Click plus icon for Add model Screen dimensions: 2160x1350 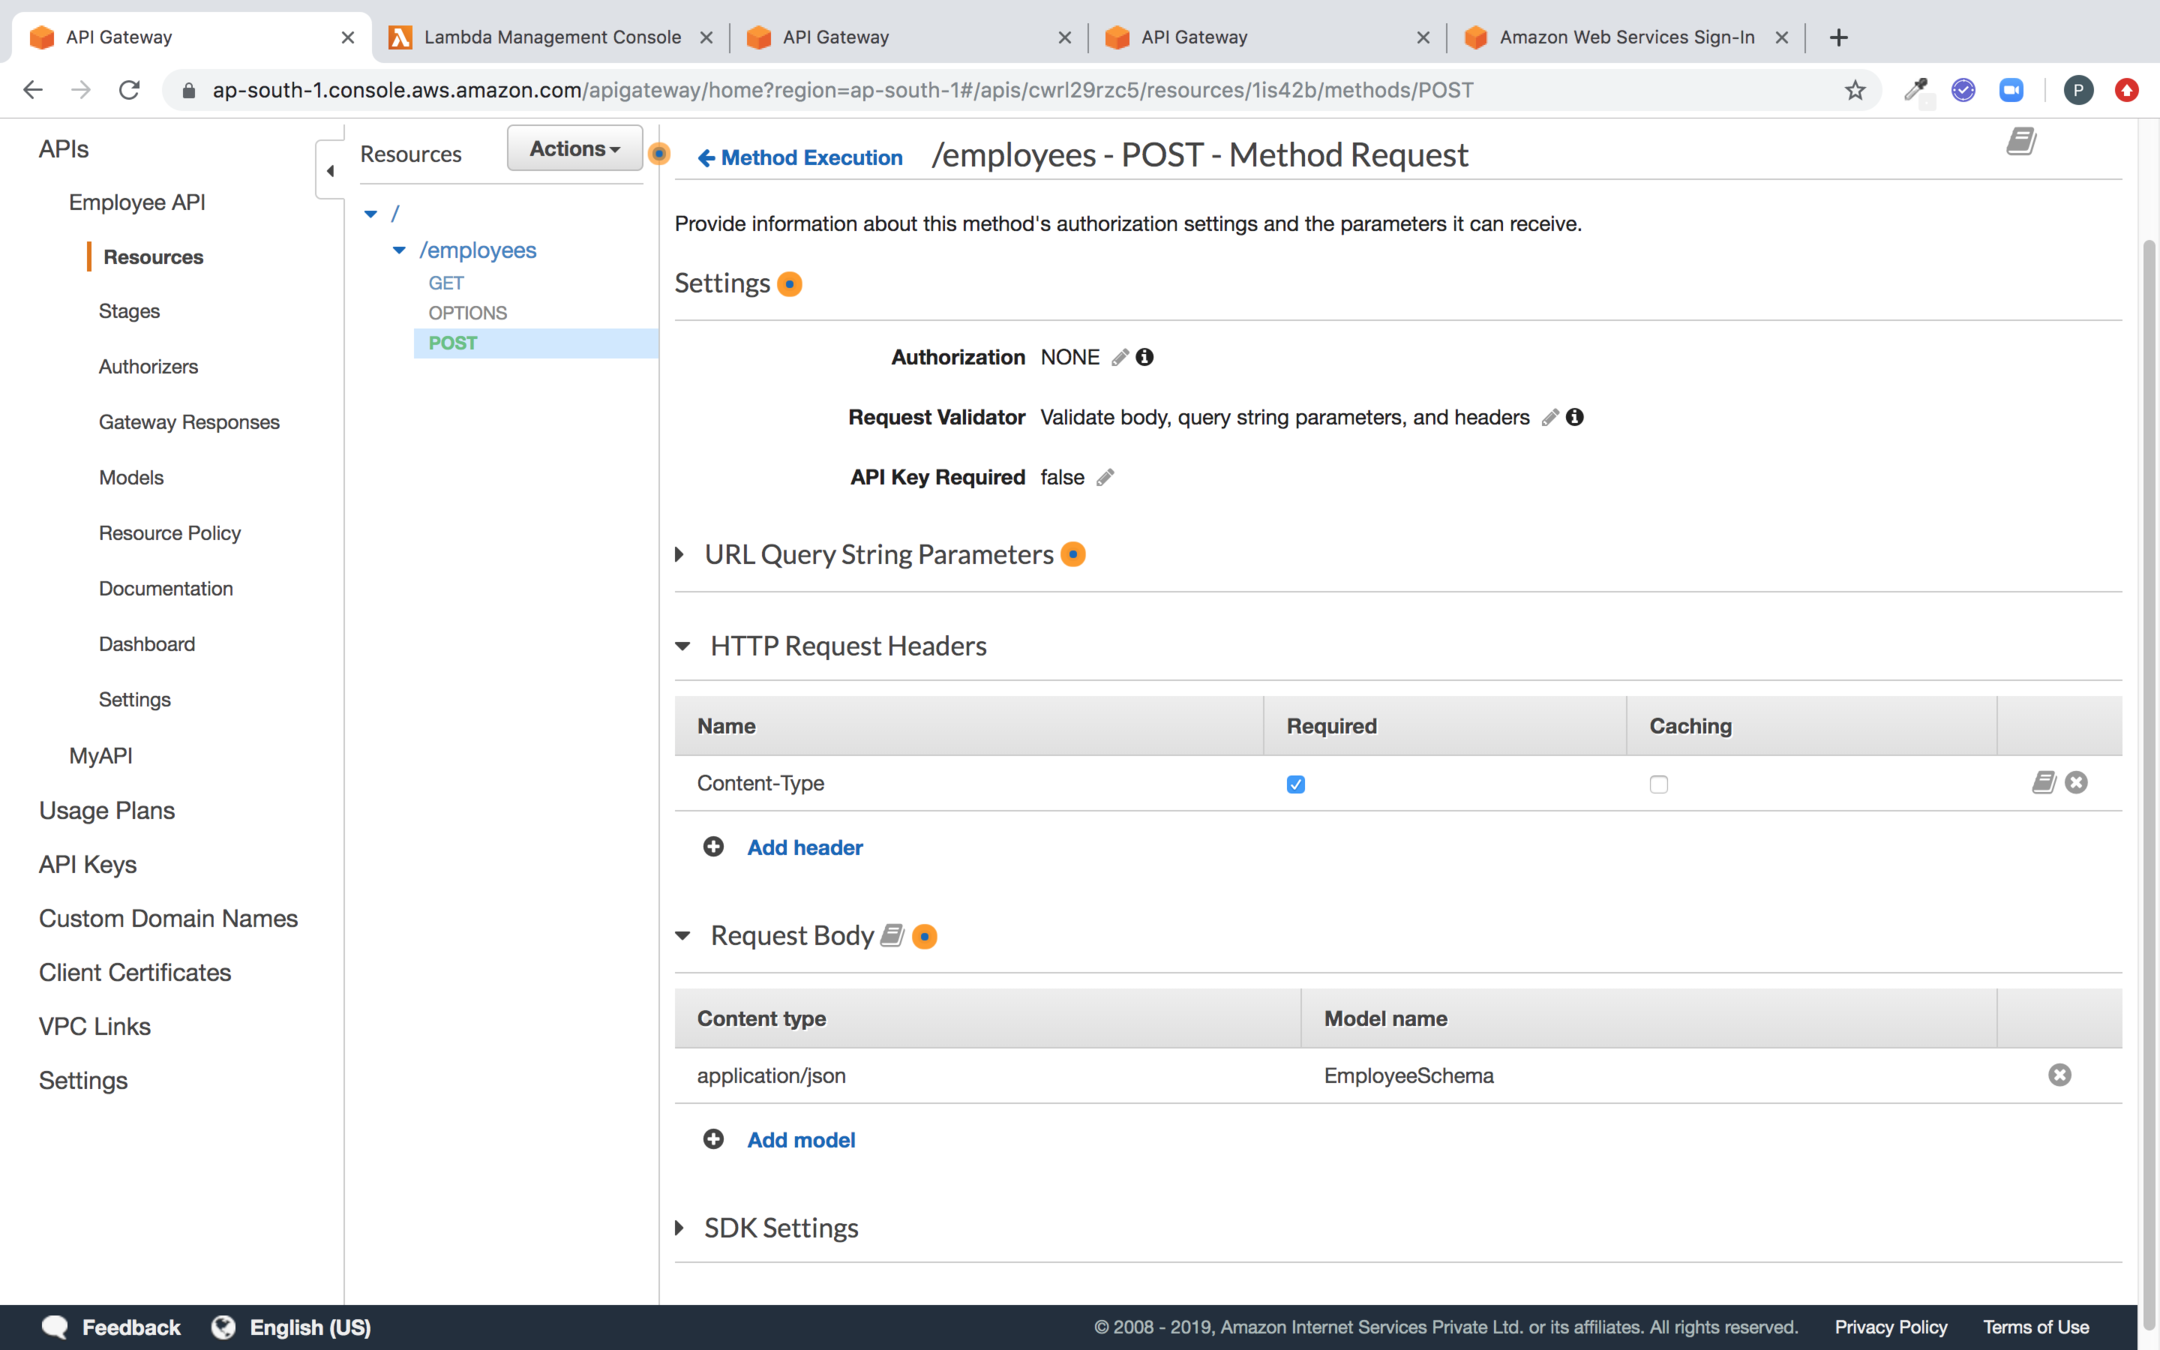(x=713, y=1140)
